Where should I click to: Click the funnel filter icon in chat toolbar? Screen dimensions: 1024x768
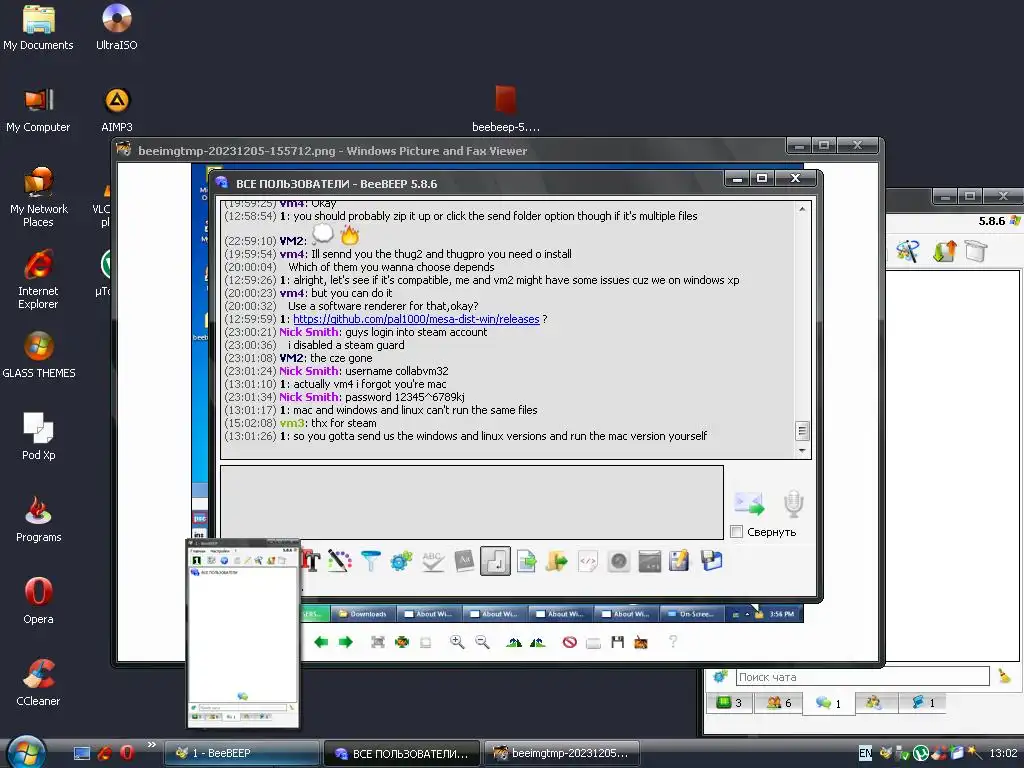[x=370, y=561]
